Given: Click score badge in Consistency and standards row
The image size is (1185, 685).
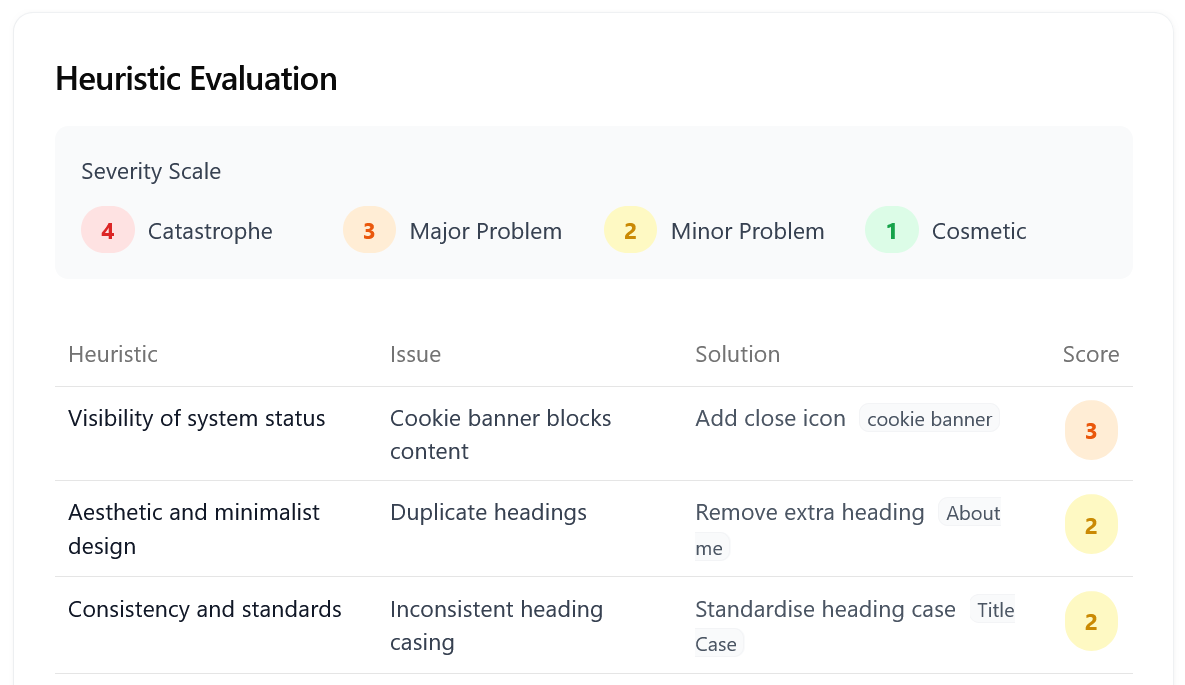Looking at the screenshot, I should pos(1091,622).
